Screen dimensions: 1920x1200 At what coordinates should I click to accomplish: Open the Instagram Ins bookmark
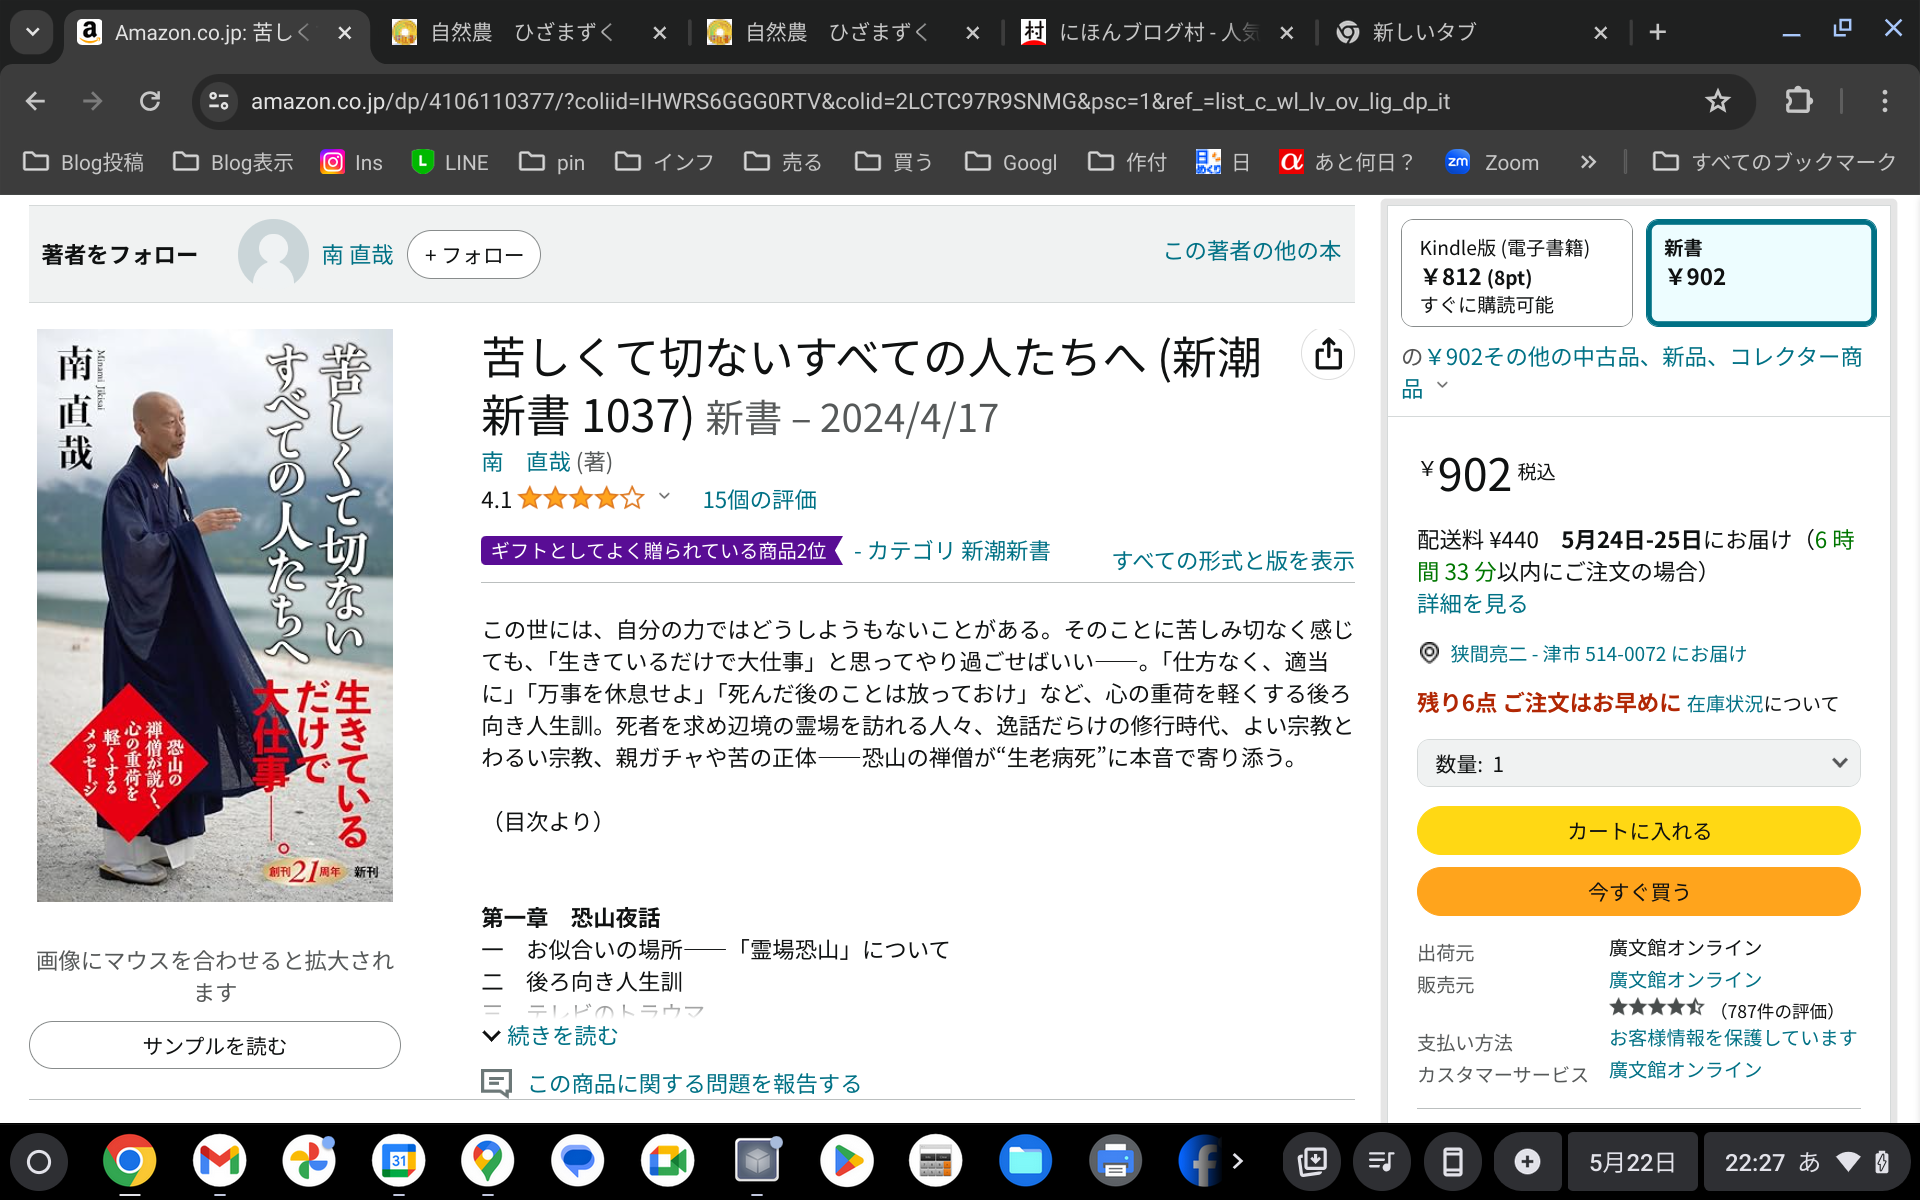(351, 162)
